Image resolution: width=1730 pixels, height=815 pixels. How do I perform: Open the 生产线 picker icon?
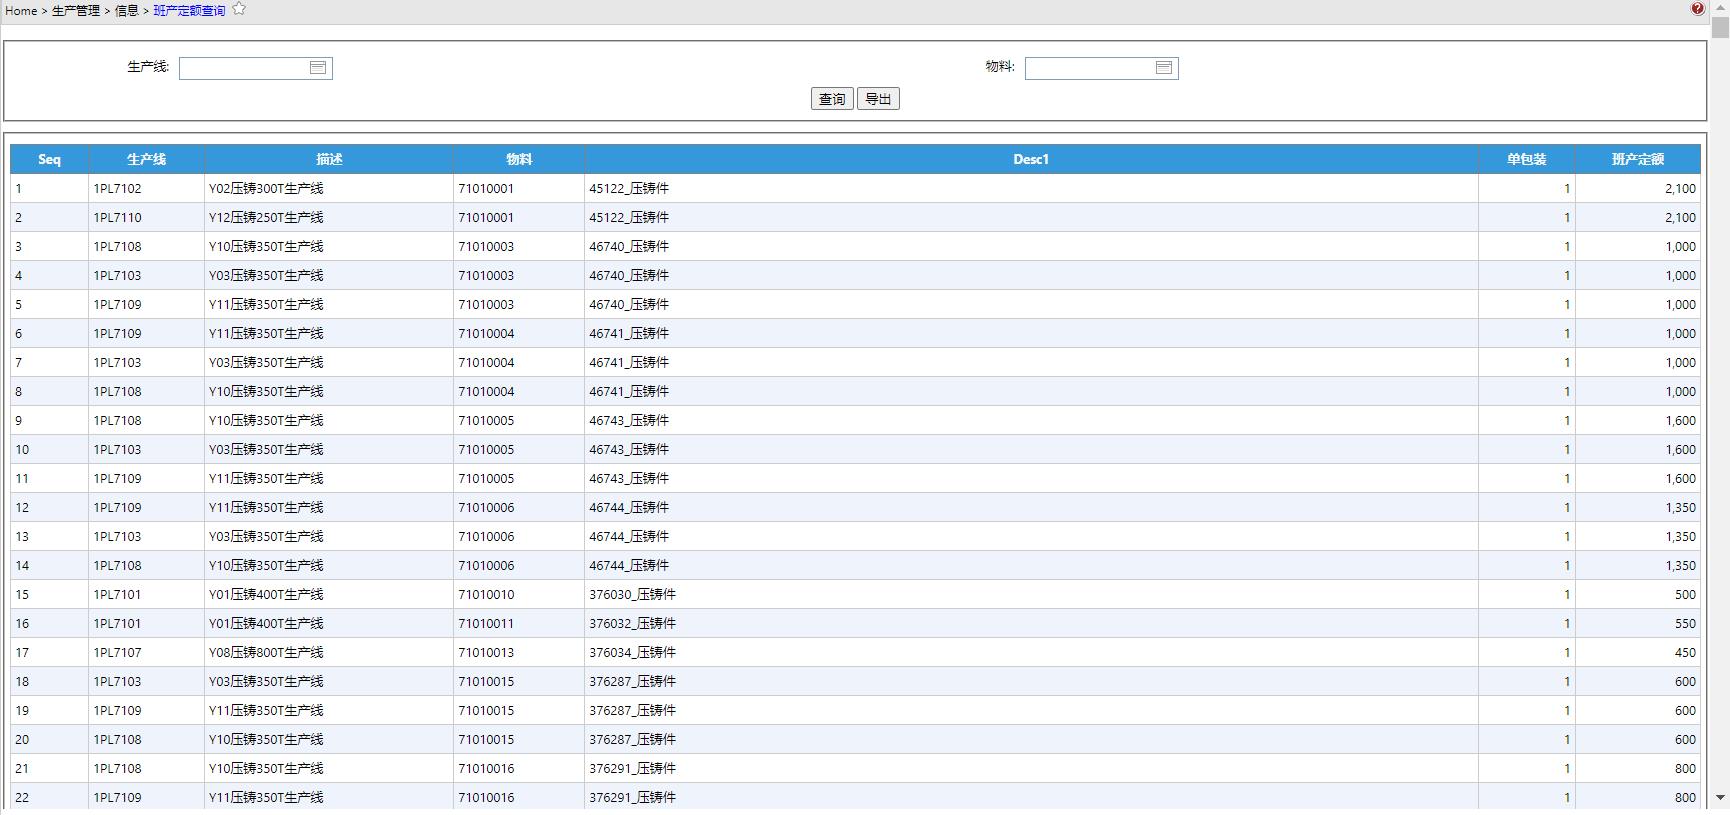(x=318, y=68)
